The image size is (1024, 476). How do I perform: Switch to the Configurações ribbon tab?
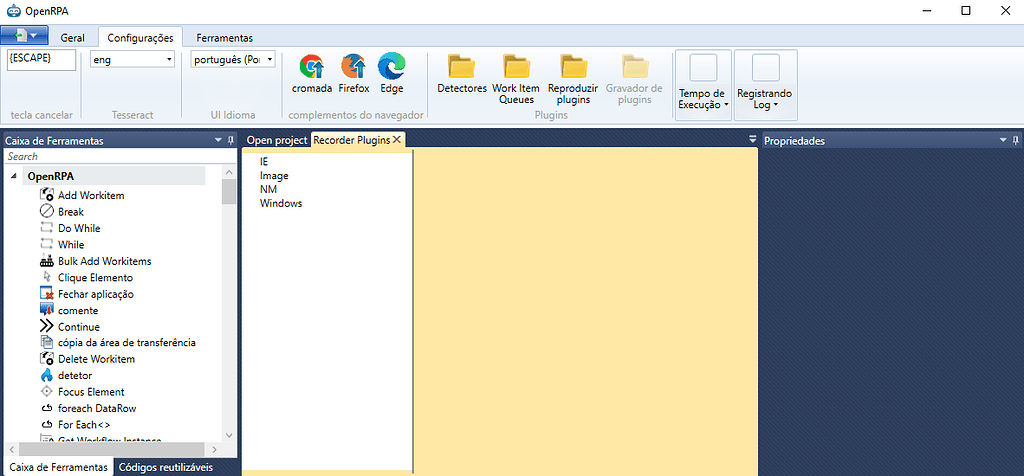pos(140,38)
